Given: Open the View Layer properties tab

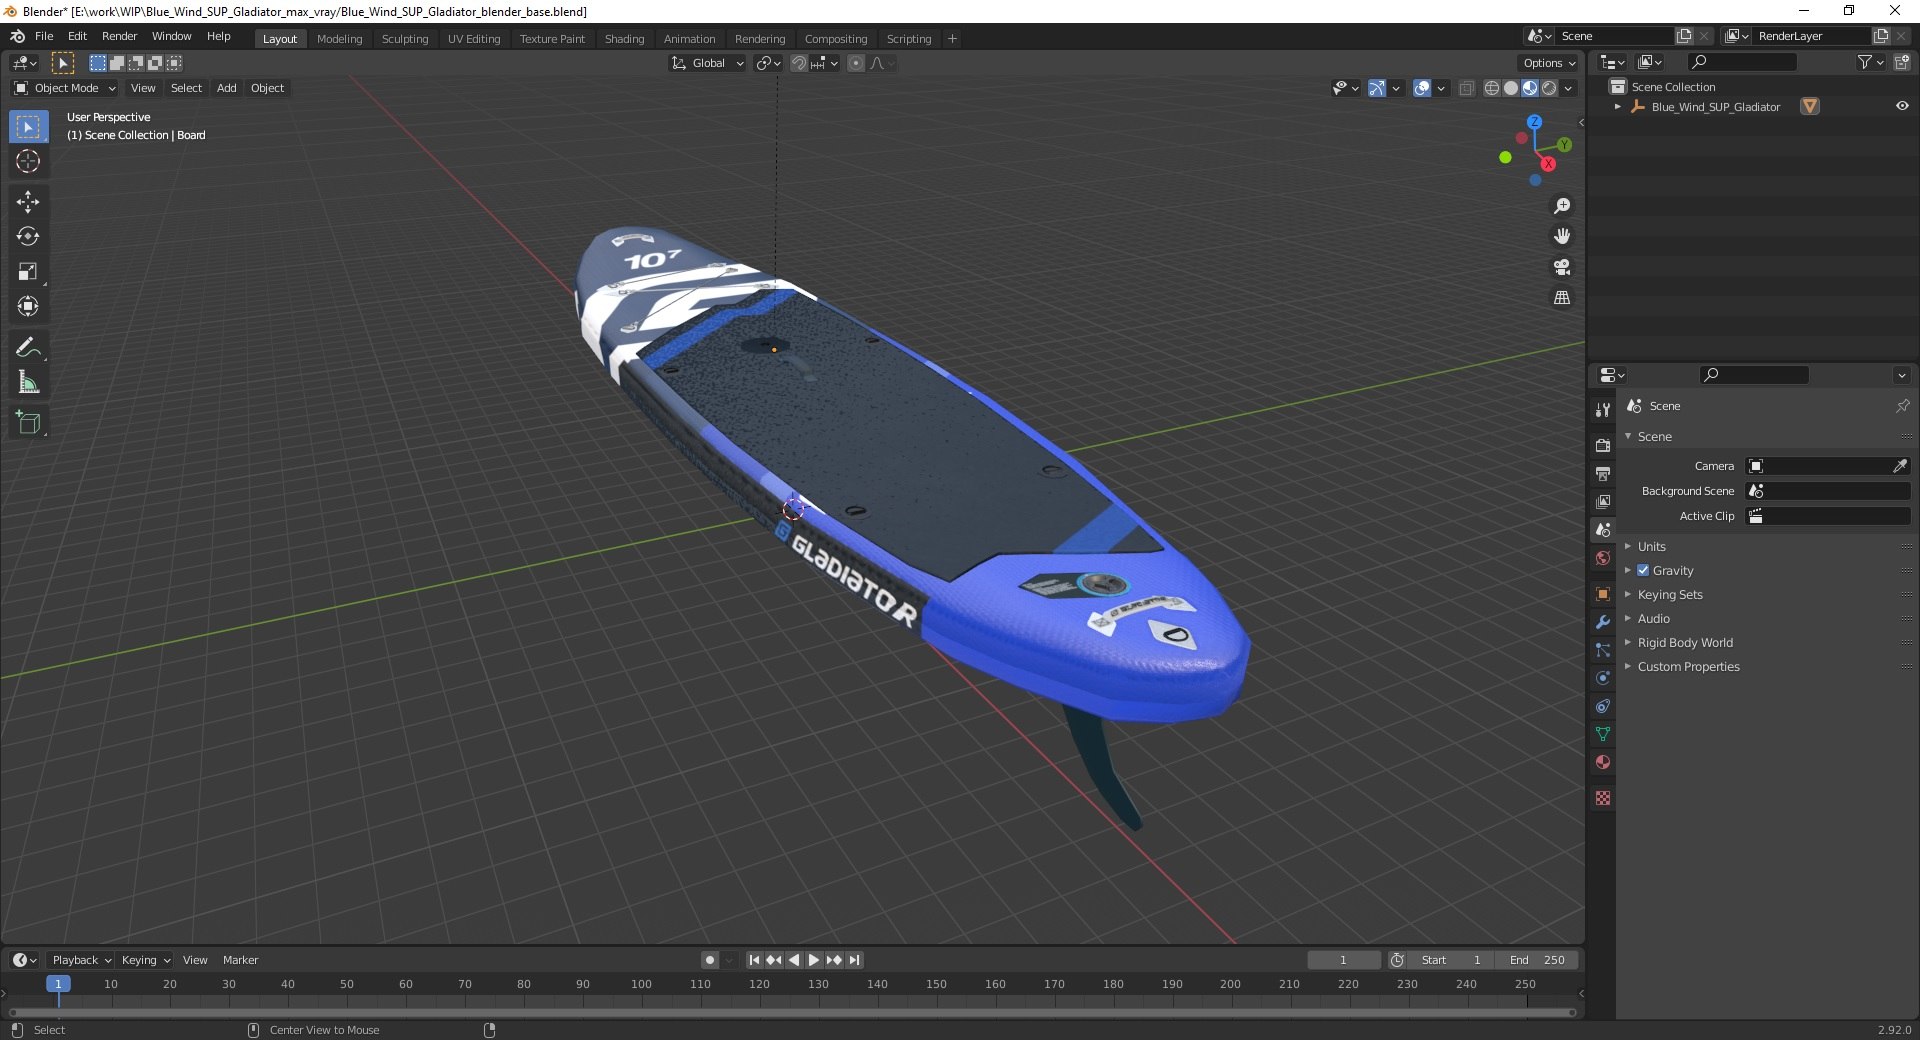Looking at the screenshot, I should 1603,502.
